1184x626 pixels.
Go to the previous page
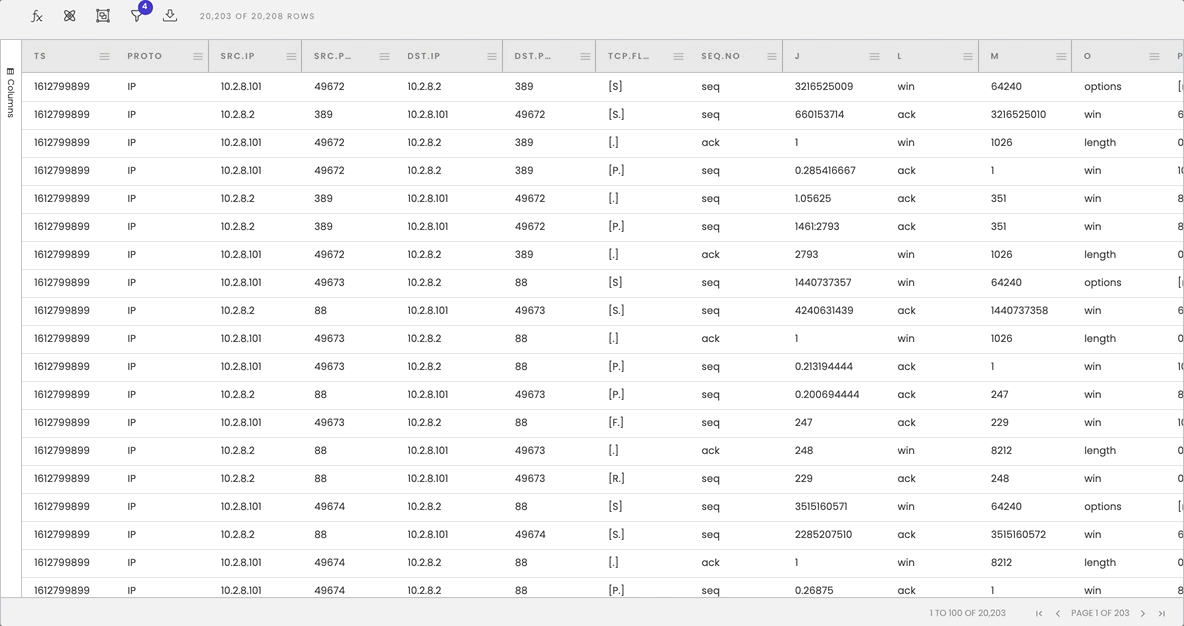click(1057, 613)
